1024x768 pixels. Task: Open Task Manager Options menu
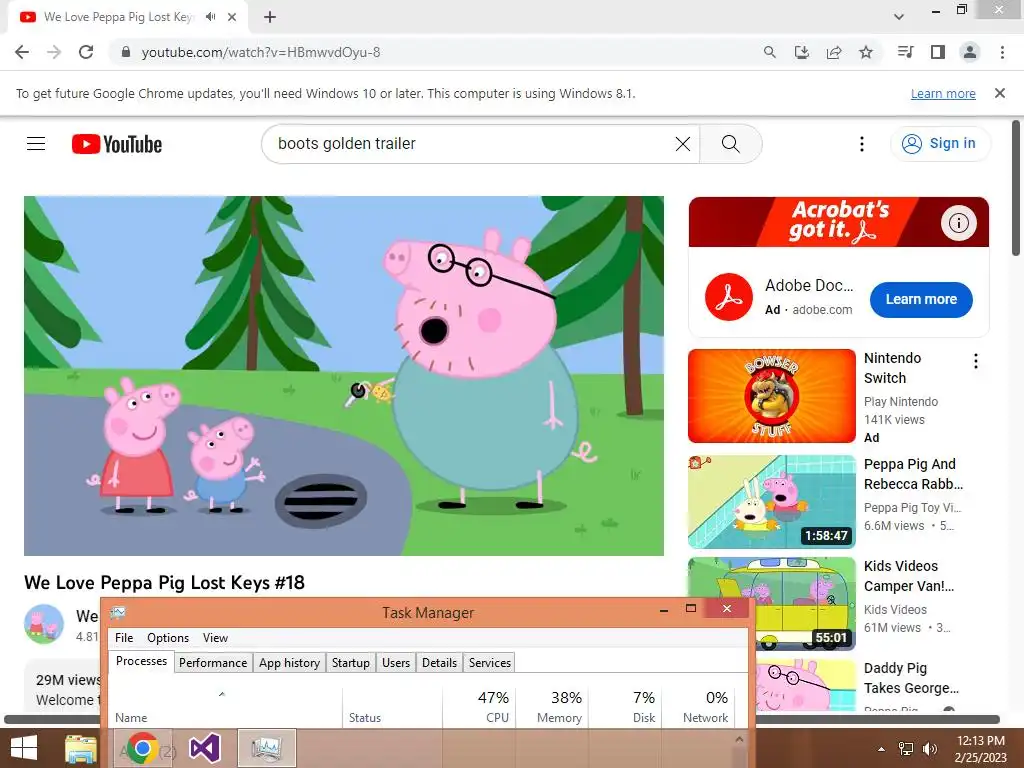168,638
